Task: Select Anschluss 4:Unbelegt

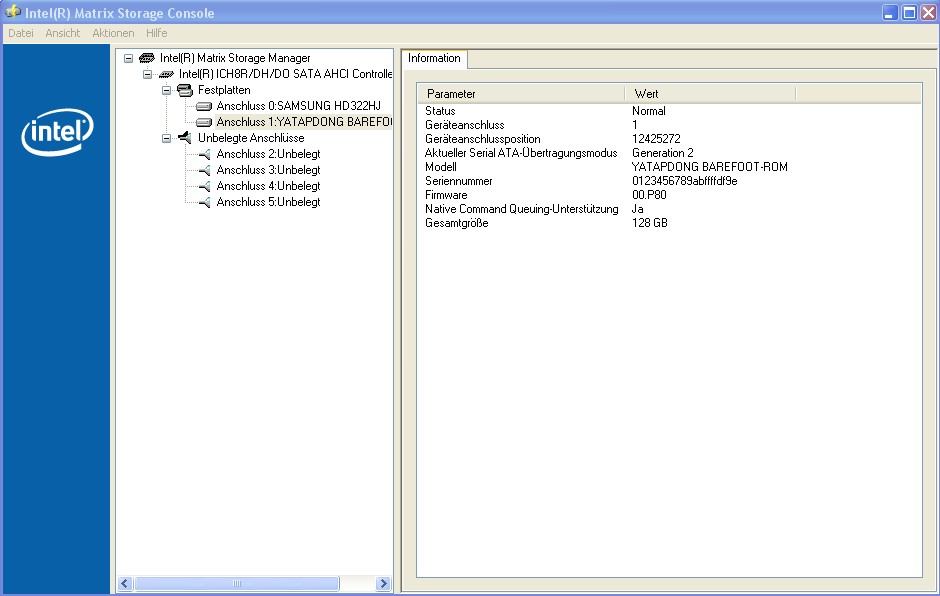Action: pos(268,186)
